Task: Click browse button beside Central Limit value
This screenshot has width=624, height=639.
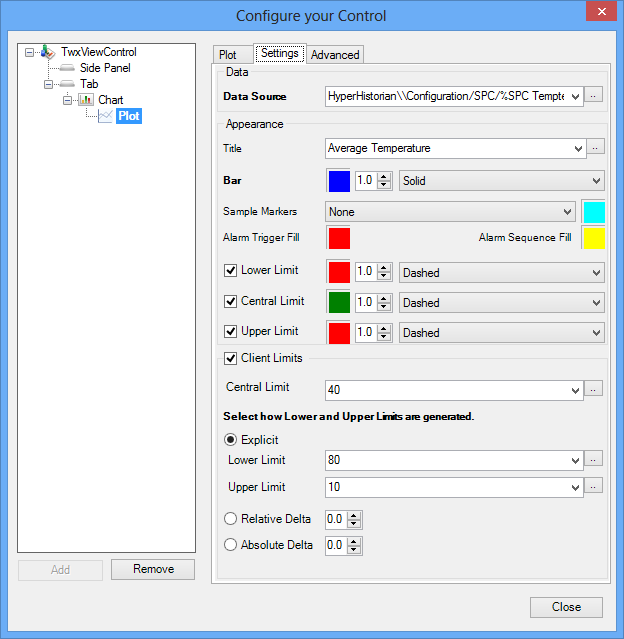Action: point(594,388)
